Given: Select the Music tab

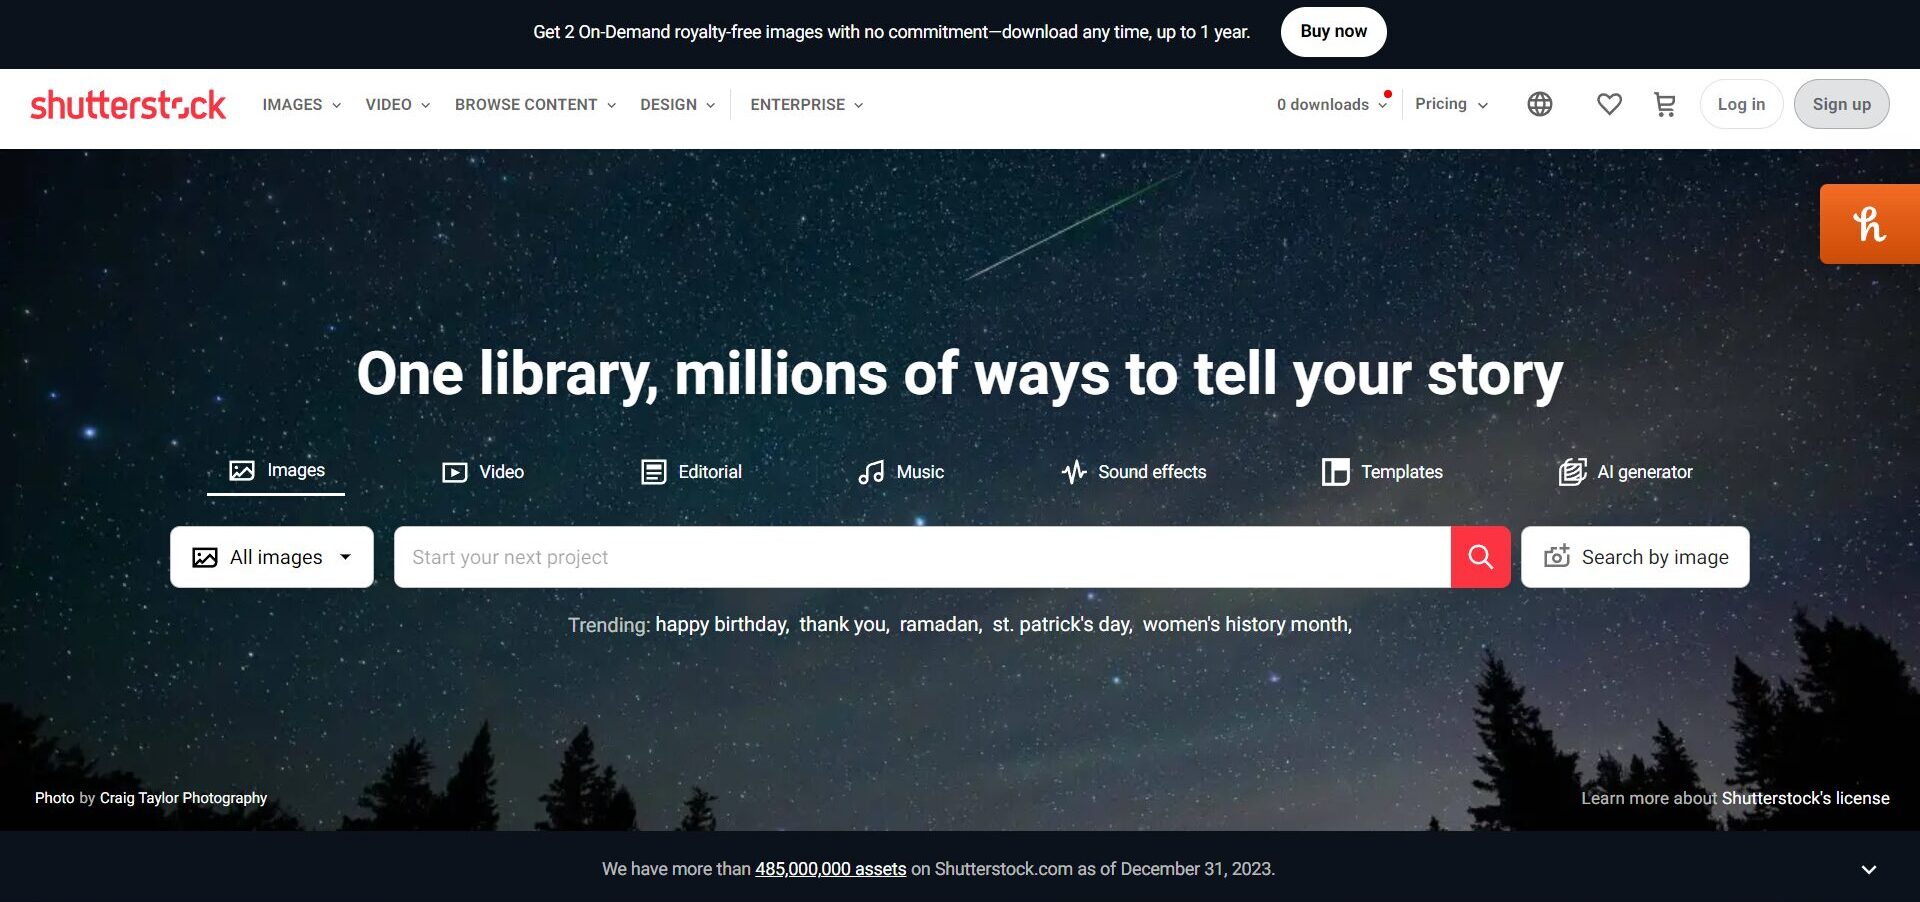Looking at the screenshot, I should point(901,472).
